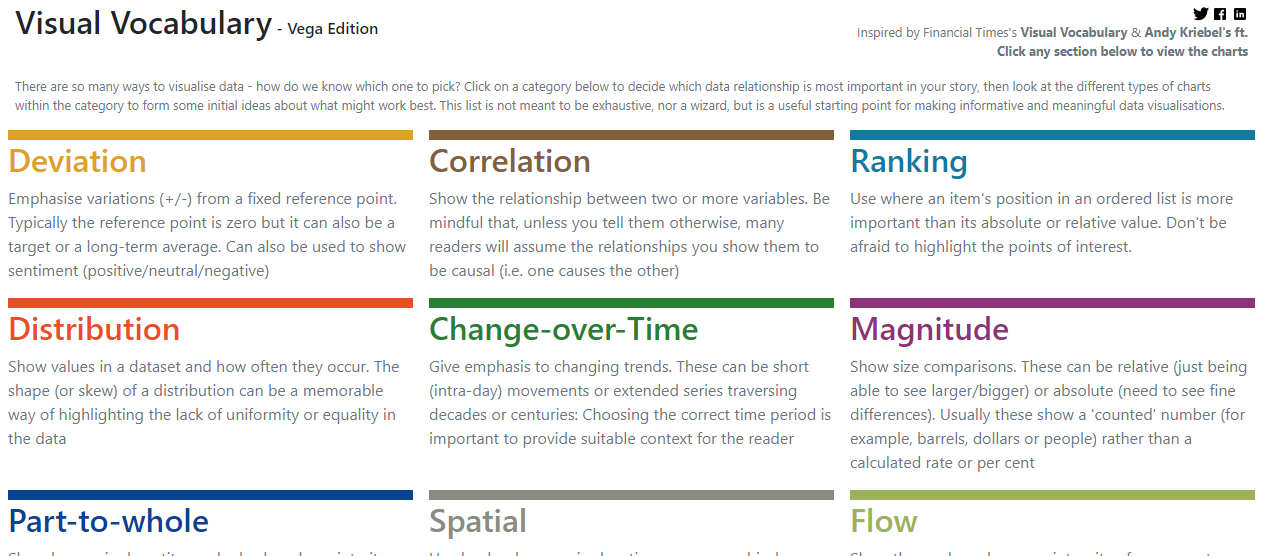Open the Change-over-Time category heading
The width and height of the screenshot is (1262, 556).
click(563, 330)
